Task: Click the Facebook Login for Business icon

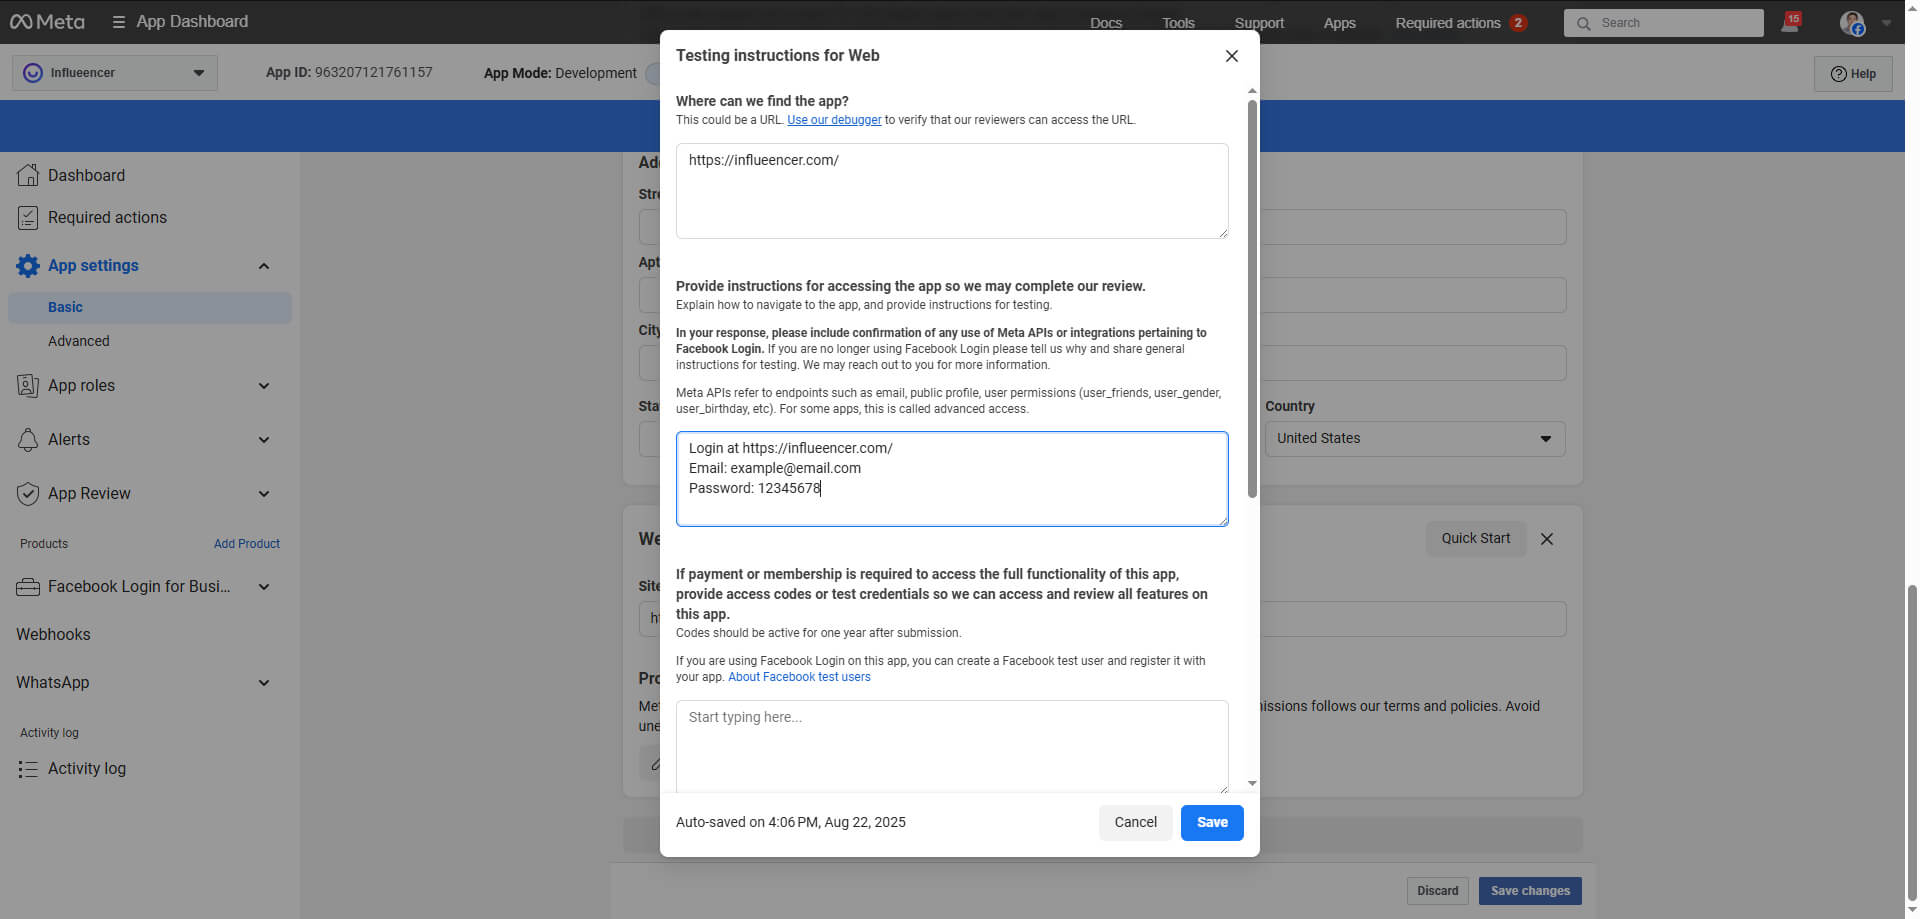Action: [x=28, y=587]
